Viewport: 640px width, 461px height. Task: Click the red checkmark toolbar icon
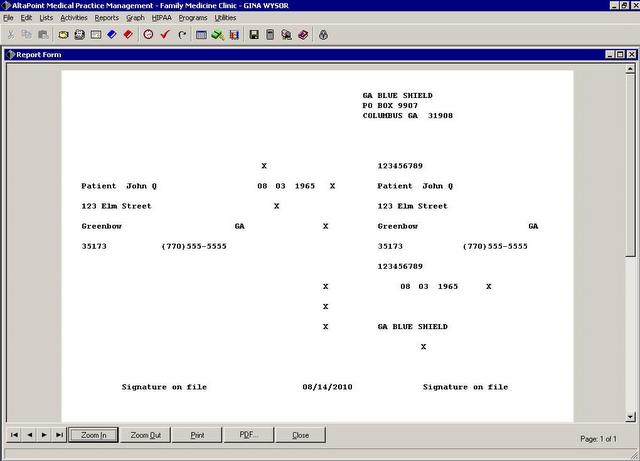coord(165,34)
